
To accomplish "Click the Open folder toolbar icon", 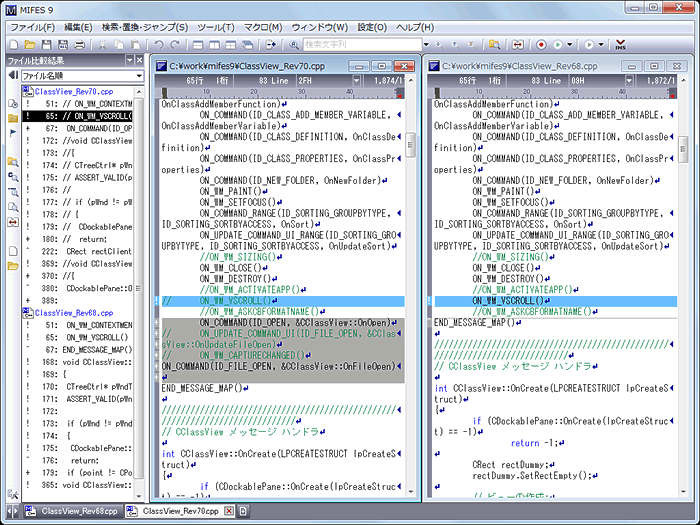I will click(29, 45).
